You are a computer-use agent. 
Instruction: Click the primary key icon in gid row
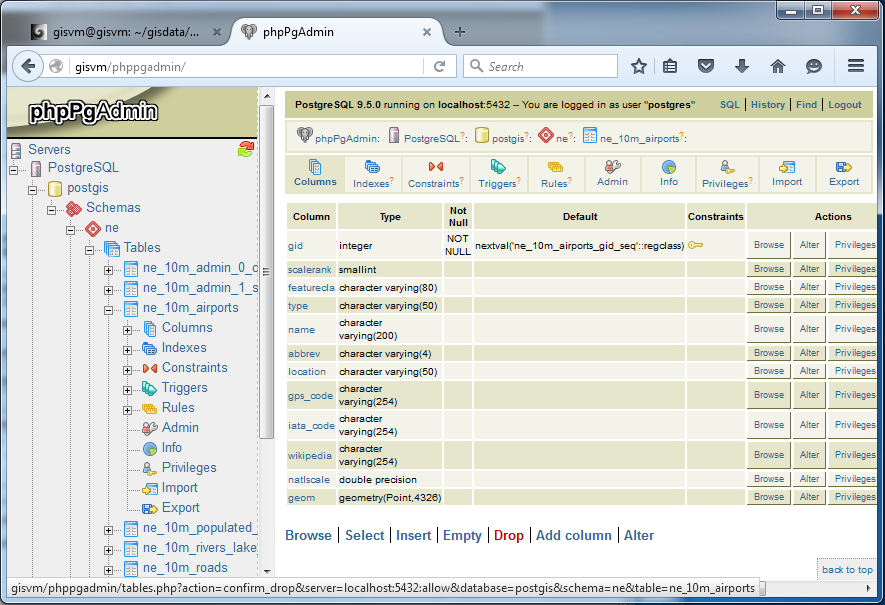click(x=695, y=245)
